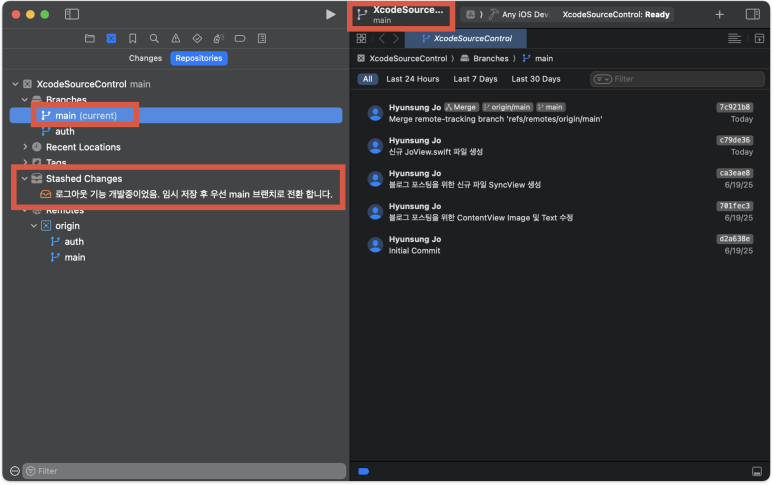Open the Bookmark navigator icon
The image size is (773, 485).
pyautogui.click(x=133, y=38)
